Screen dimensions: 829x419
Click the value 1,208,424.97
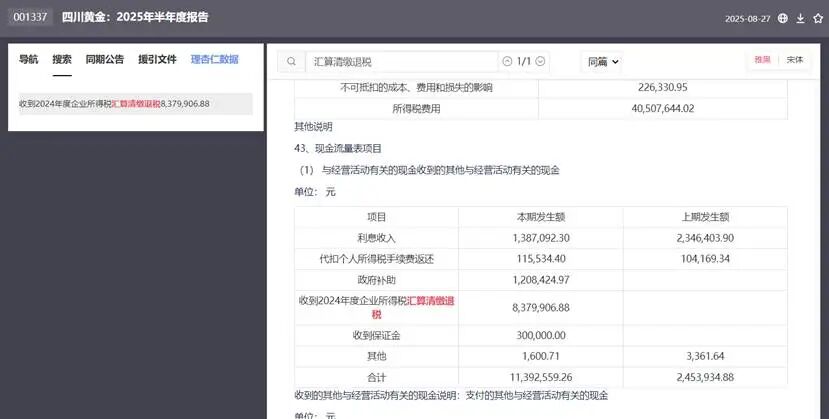[x=541, y=280]
